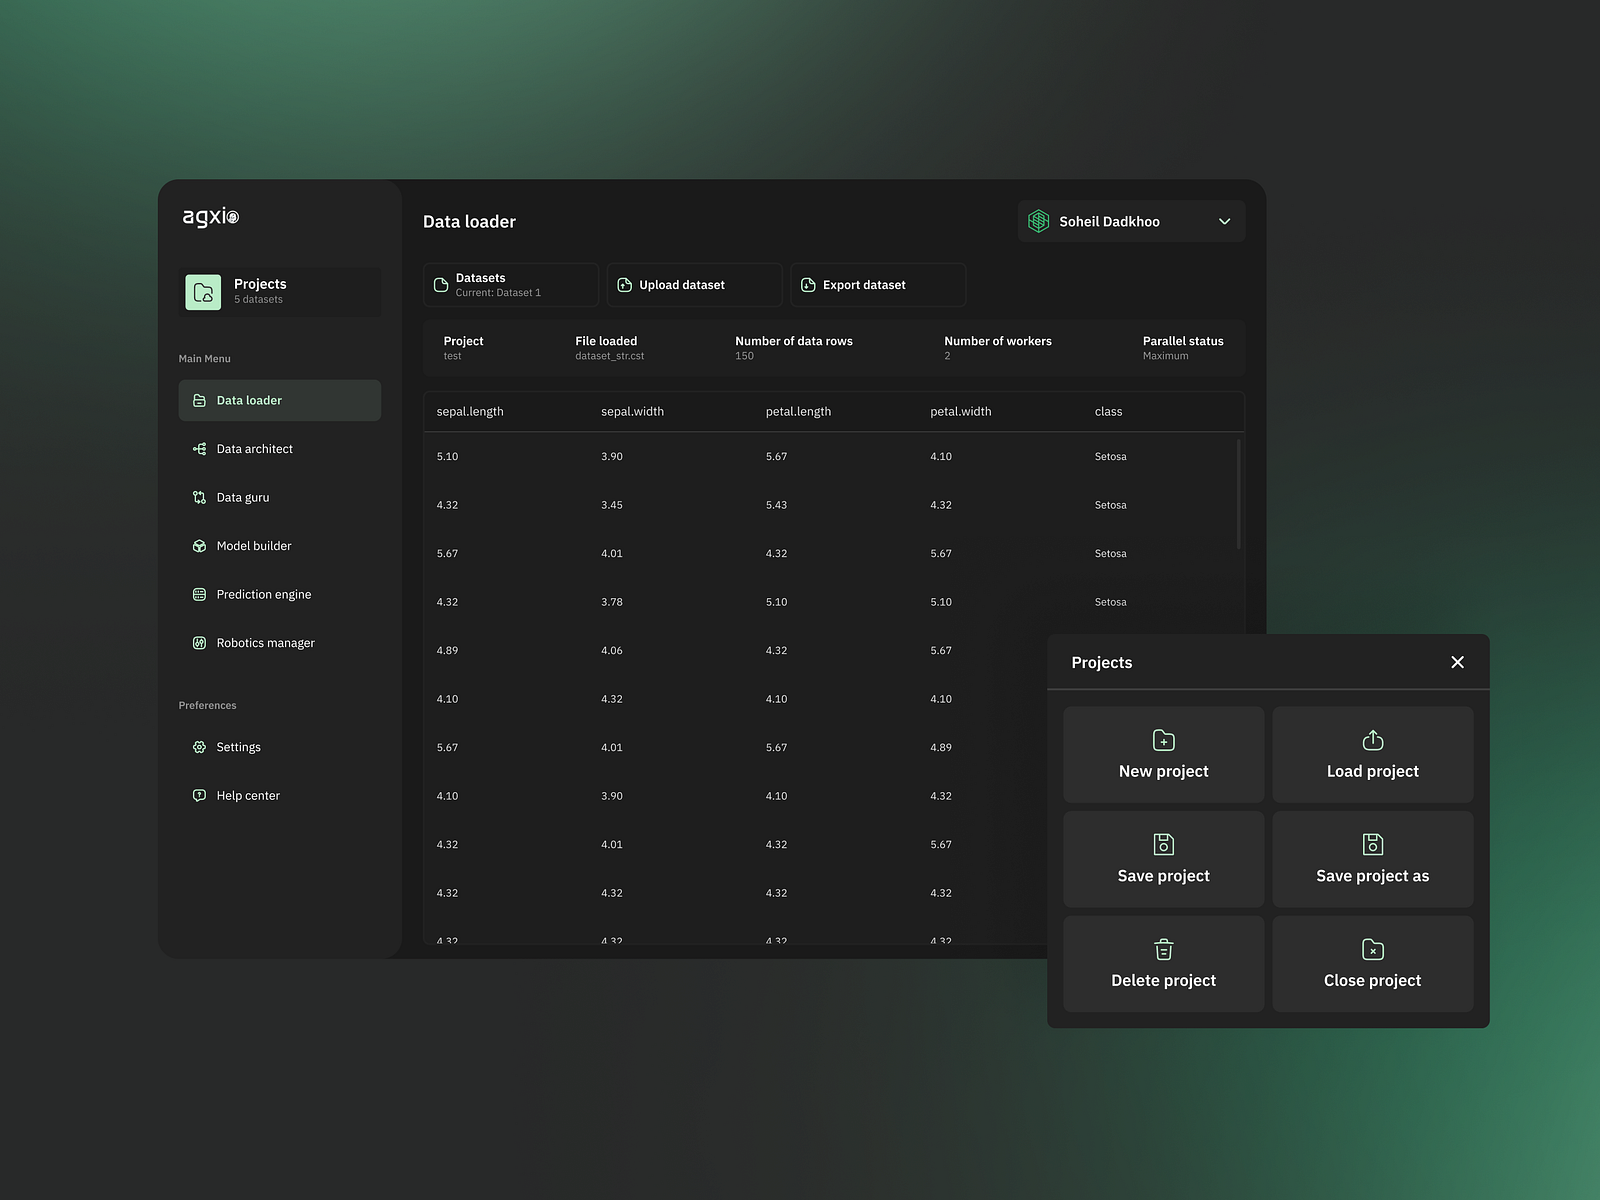
Task: Close the Projects dialog
Action: [x=1457, y=662]
